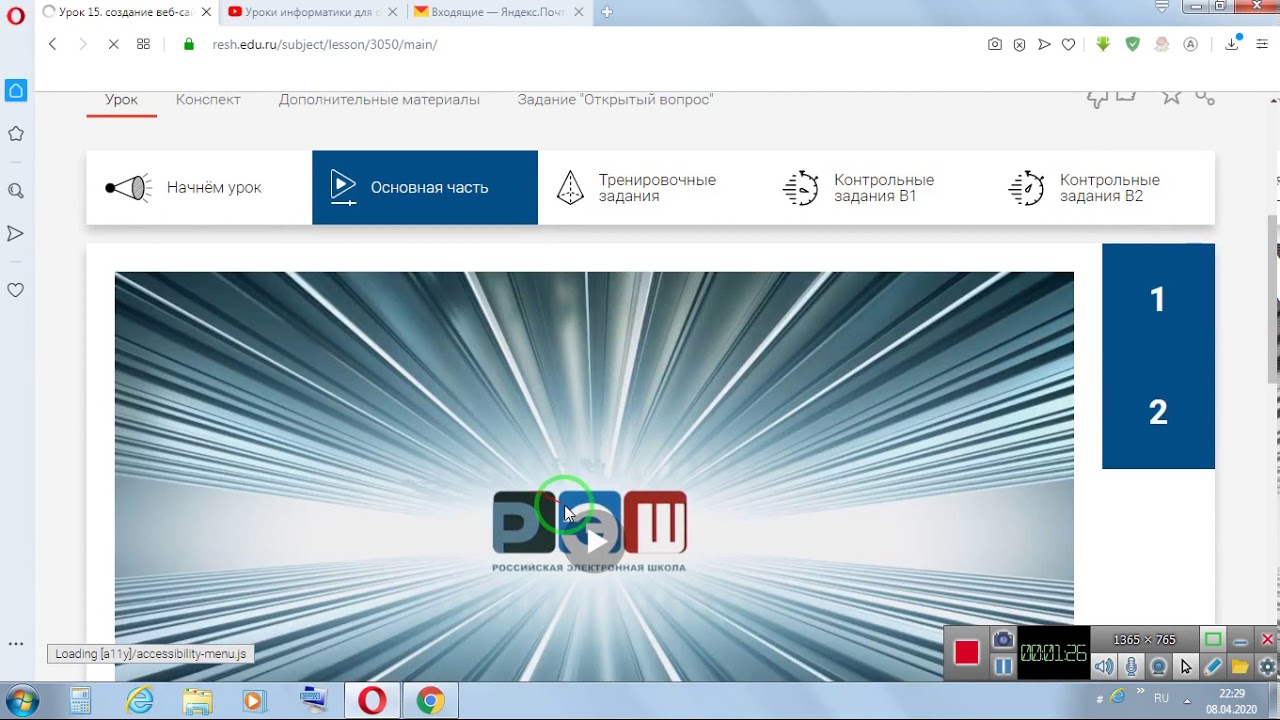Open Задание "Открытый вопрос" tab

coord(615,99)
